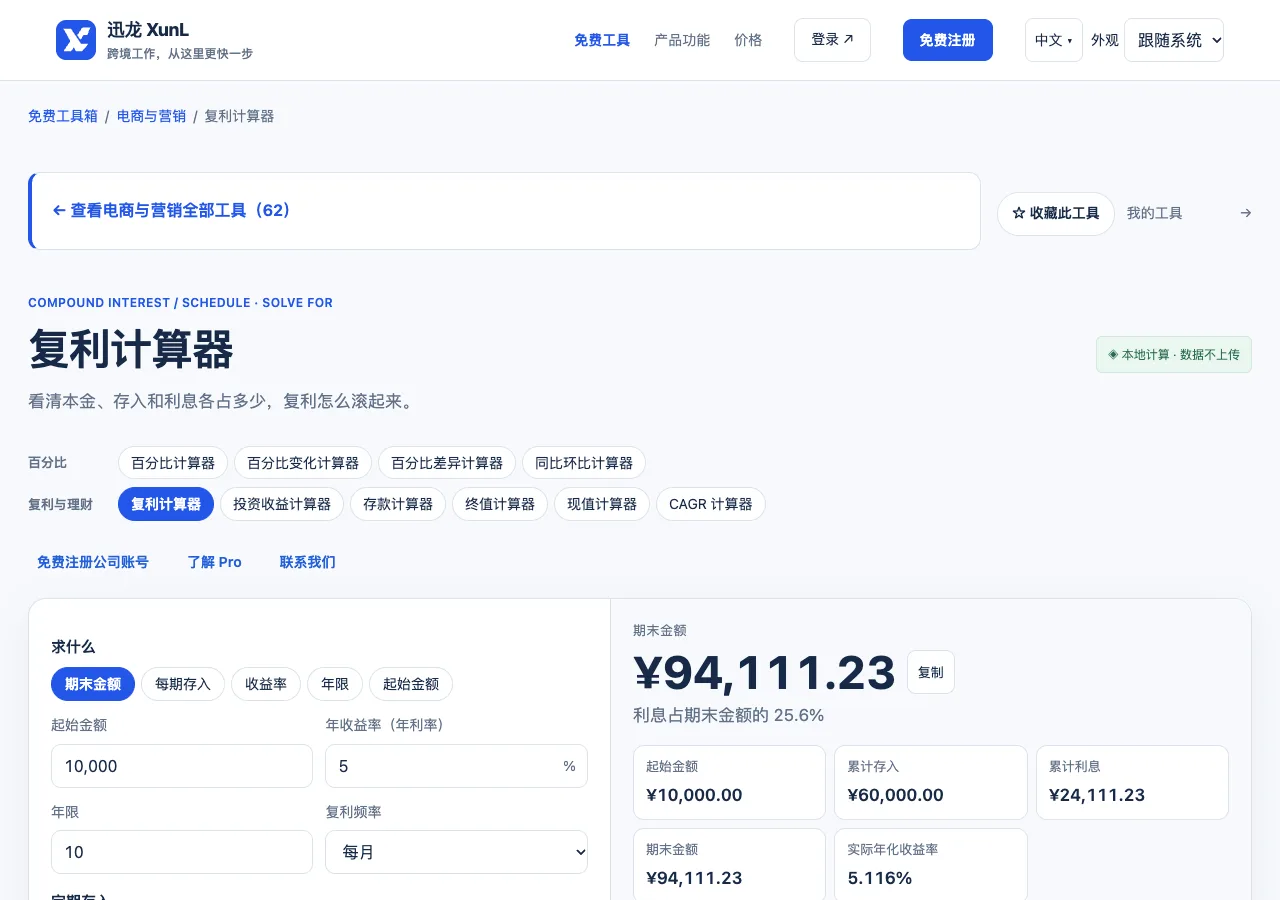
Task: Switch to the 终值计算器 tool
Action: [500, 504]
